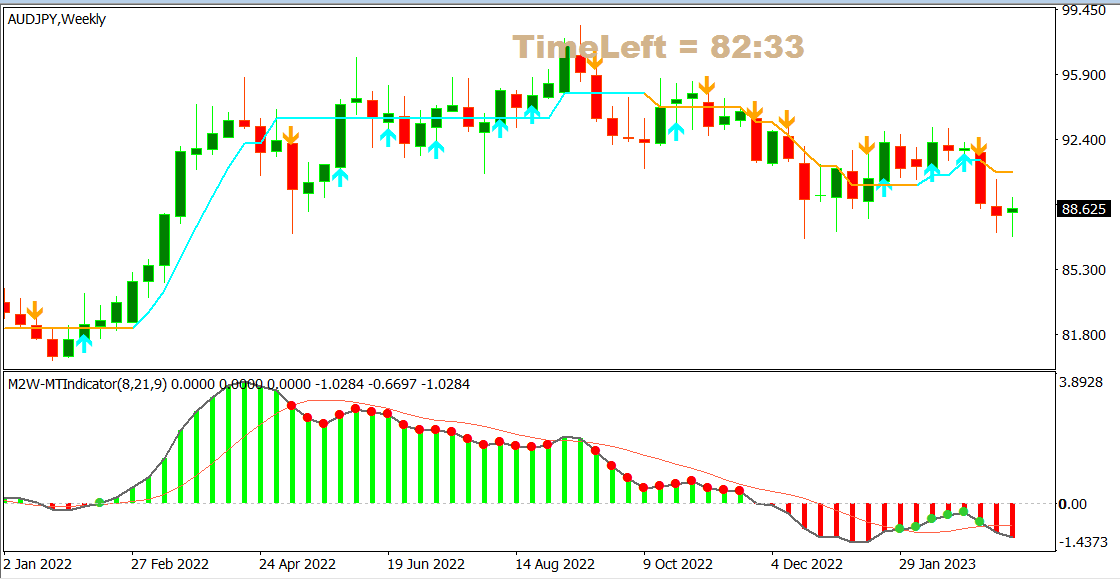Image resolution: width=1120 pixels, height=580 pixels.
Task: Click the 88.625 current price tag
Action: click(1085, 210)
